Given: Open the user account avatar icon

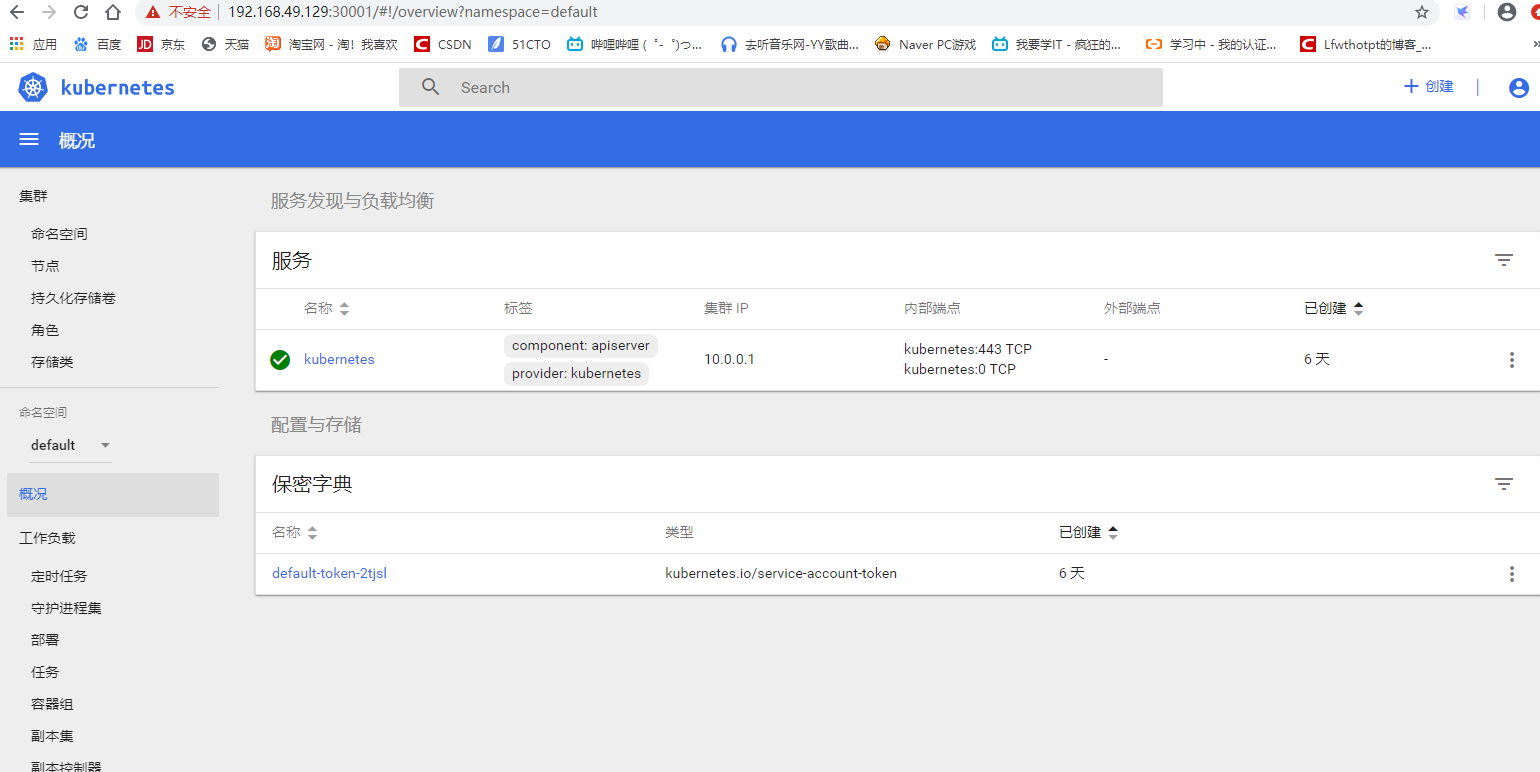Looking at the screenshot, I should coord(1518,87).
